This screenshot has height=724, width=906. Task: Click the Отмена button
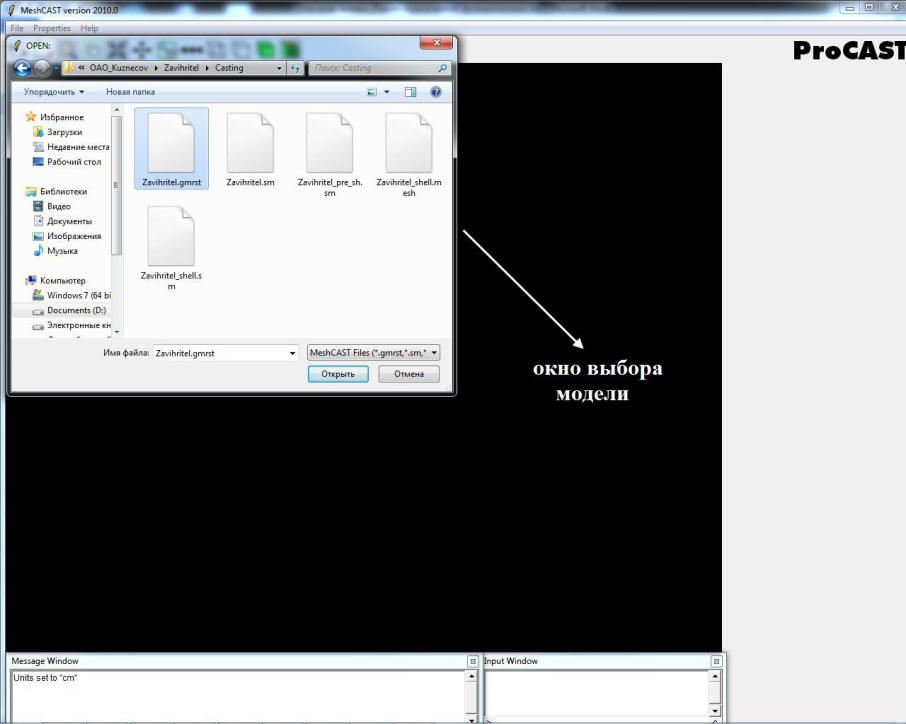pyautogui.click(x=409, y=374)
